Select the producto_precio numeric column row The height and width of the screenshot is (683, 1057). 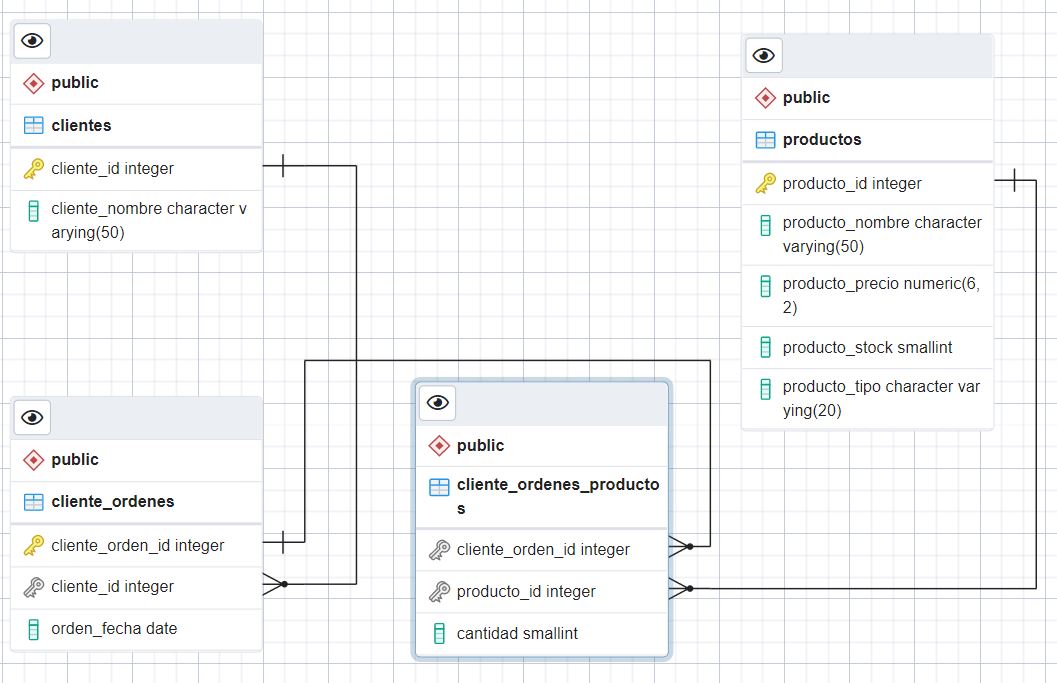pos(868,295)
